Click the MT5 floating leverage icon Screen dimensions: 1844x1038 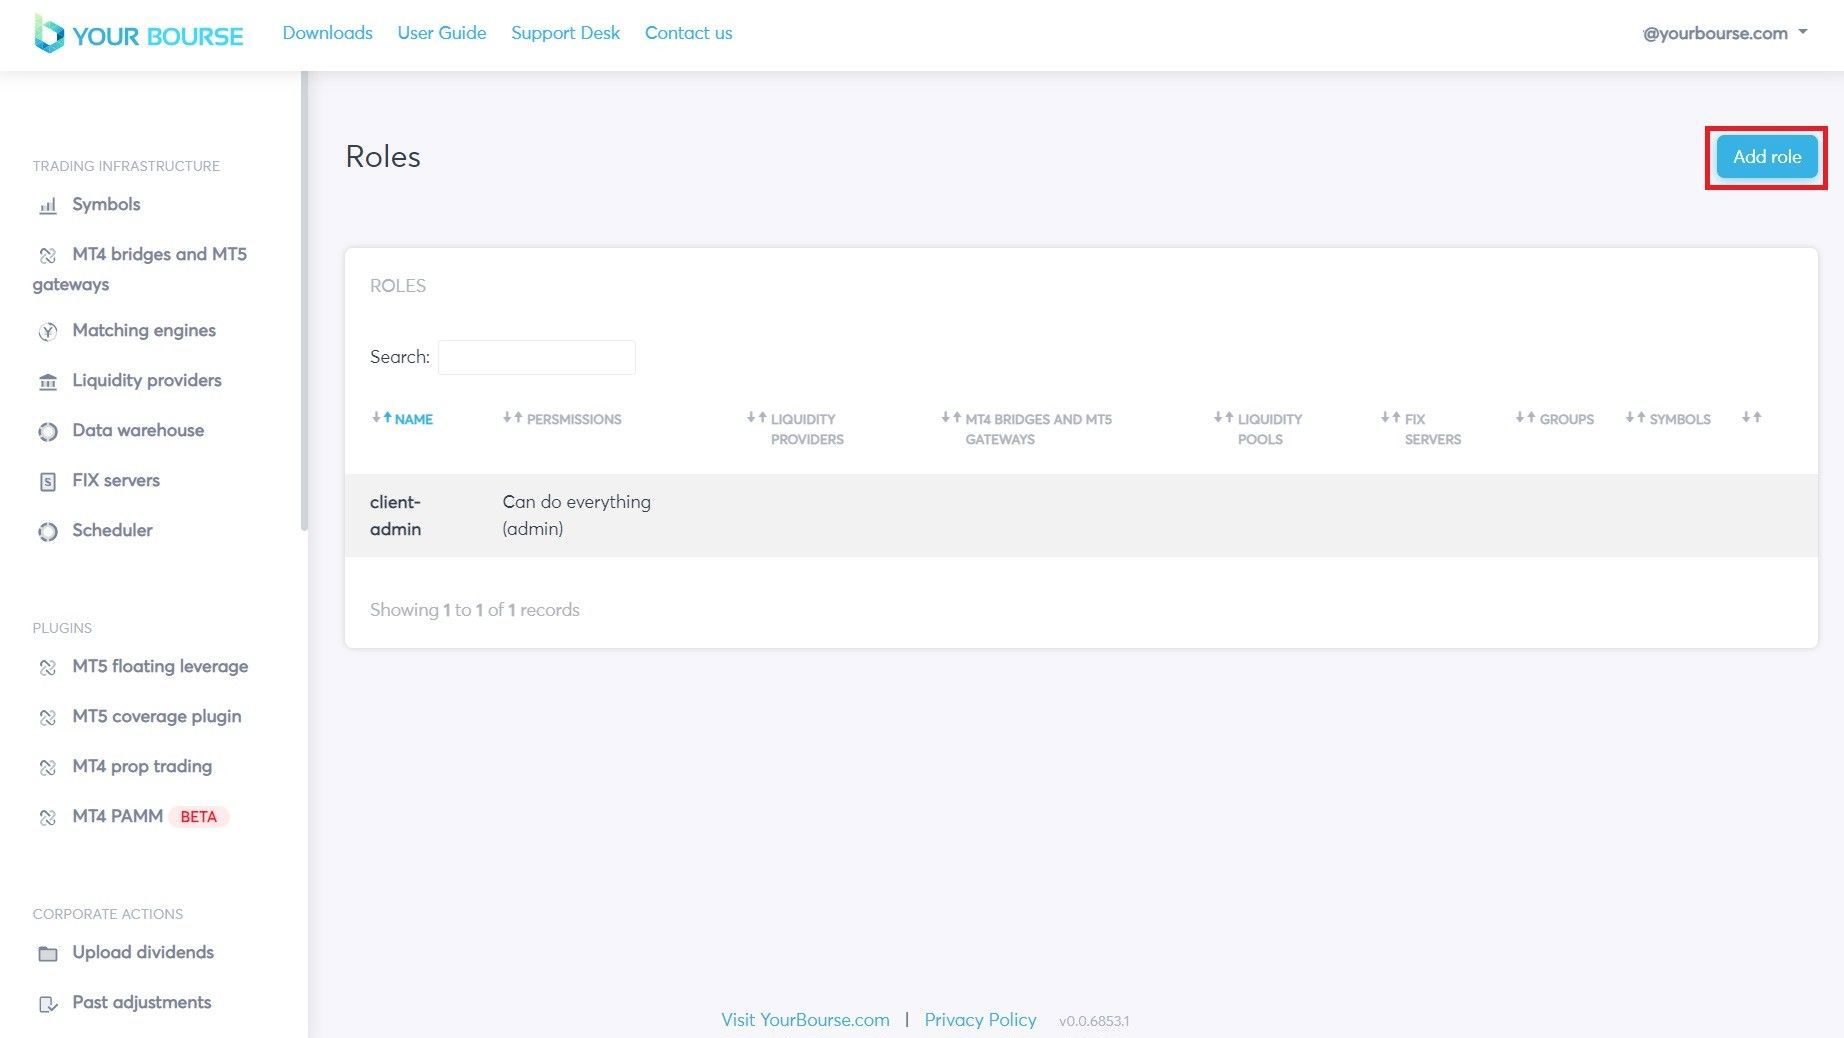point(48,668)
